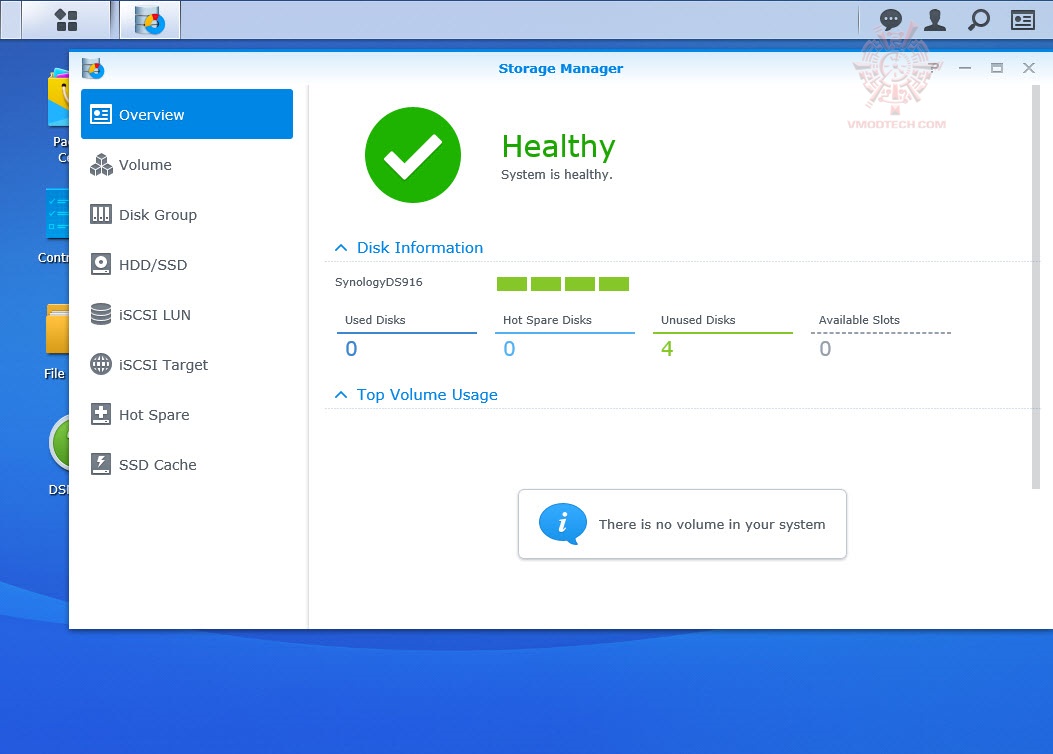Click the Storage Manager help question mark

pyautogui.click(x=933, y=68)
